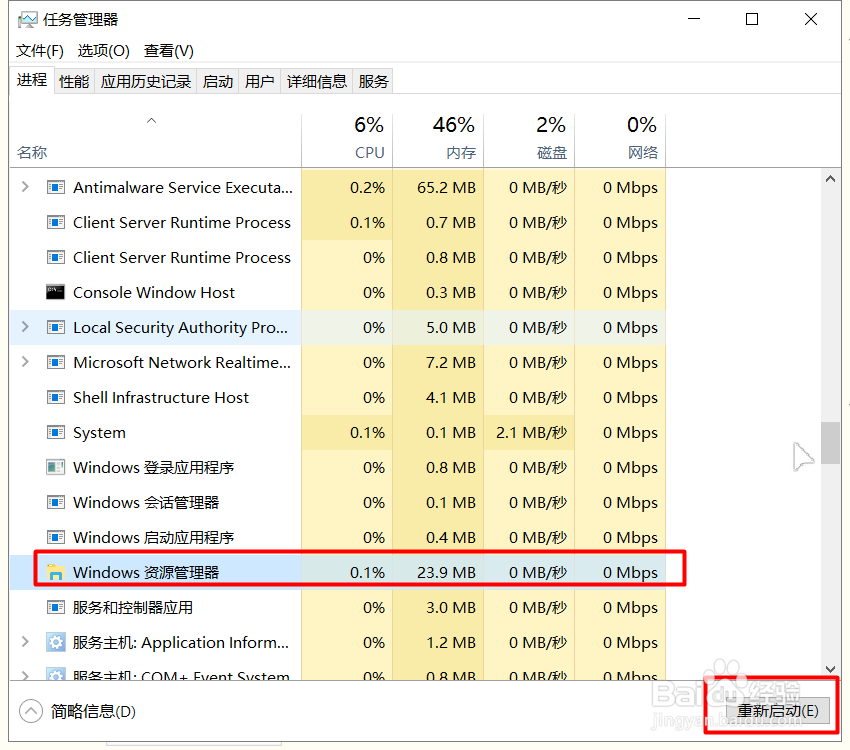Image resolution: width=850 pixels, height=750 pixels.
Task: Click the sort arrow above 名称 column
Action: [x=152, y=121]
